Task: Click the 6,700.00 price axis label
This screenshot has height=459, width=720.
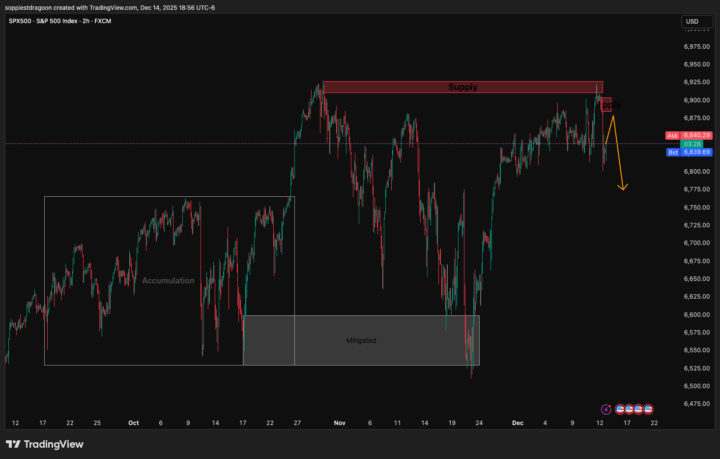Action: [x=697, y=243]
